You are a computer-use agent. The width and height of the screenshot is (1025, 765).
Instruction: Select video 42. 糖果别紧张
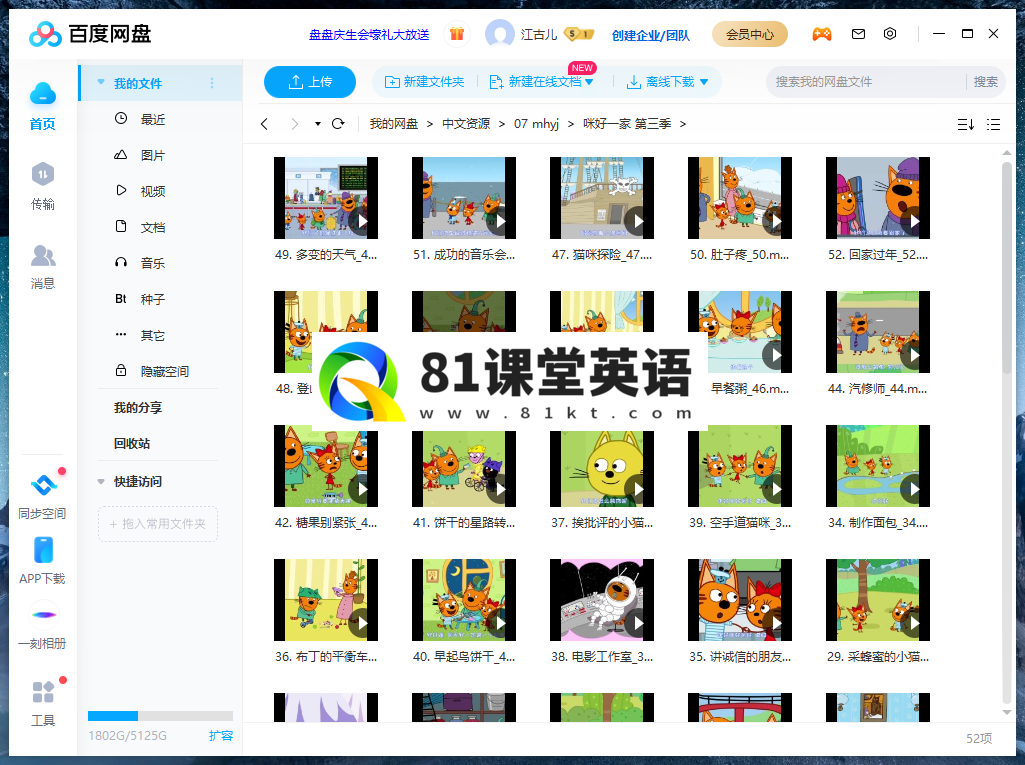click(x=326, y=477)
